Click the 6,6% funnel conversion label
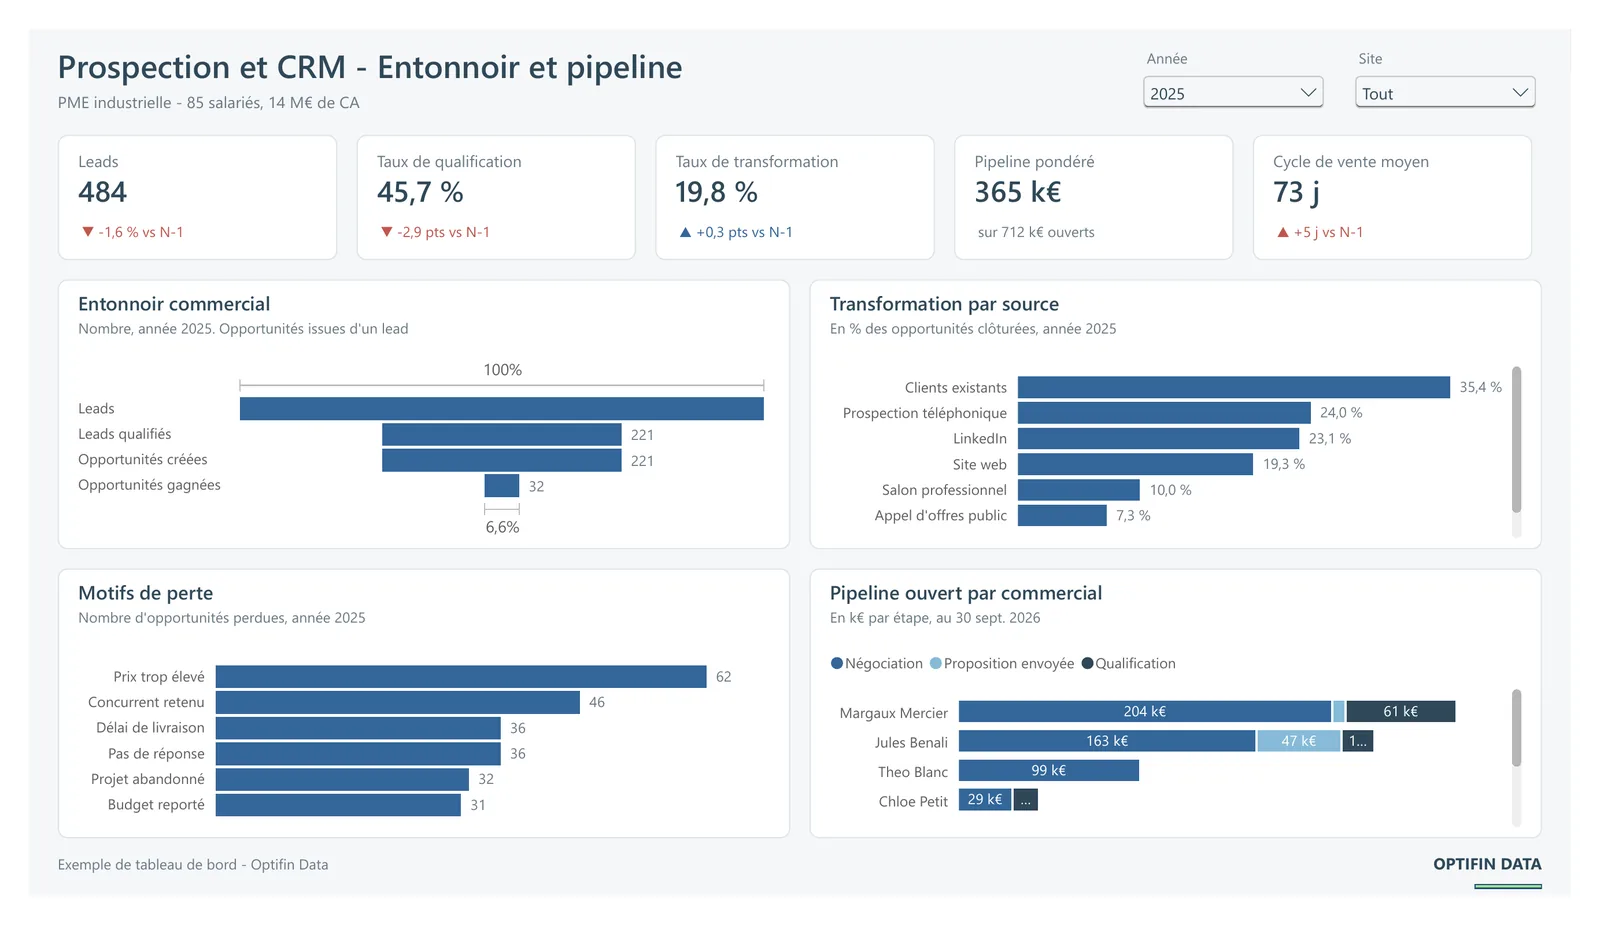The image size is (1600, 925). tap(502, 527)
